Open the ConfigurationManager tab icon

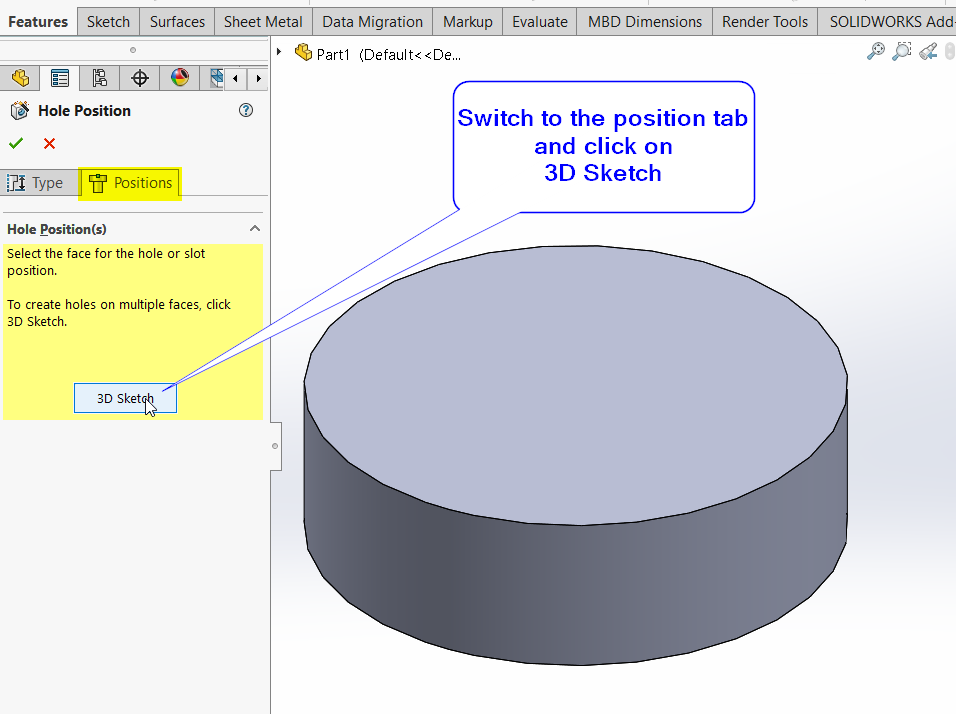(100, 78)
